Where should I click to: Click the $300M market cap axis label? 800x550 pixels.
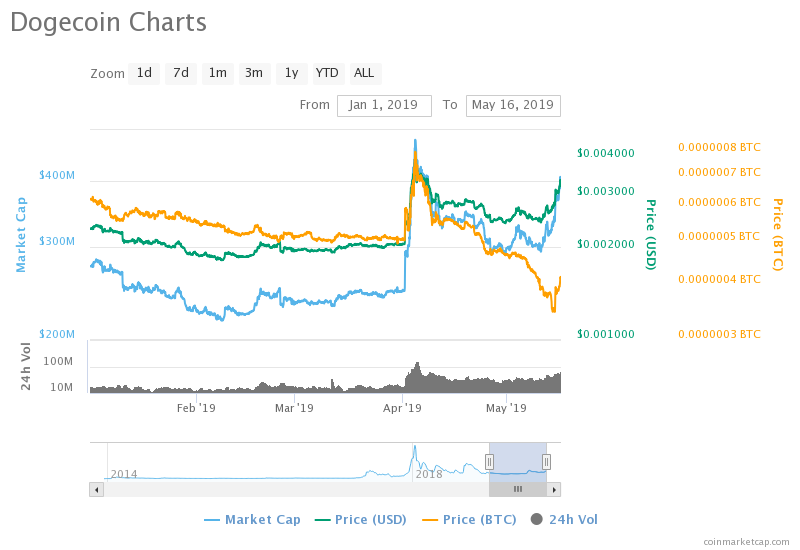pos(57,241)
